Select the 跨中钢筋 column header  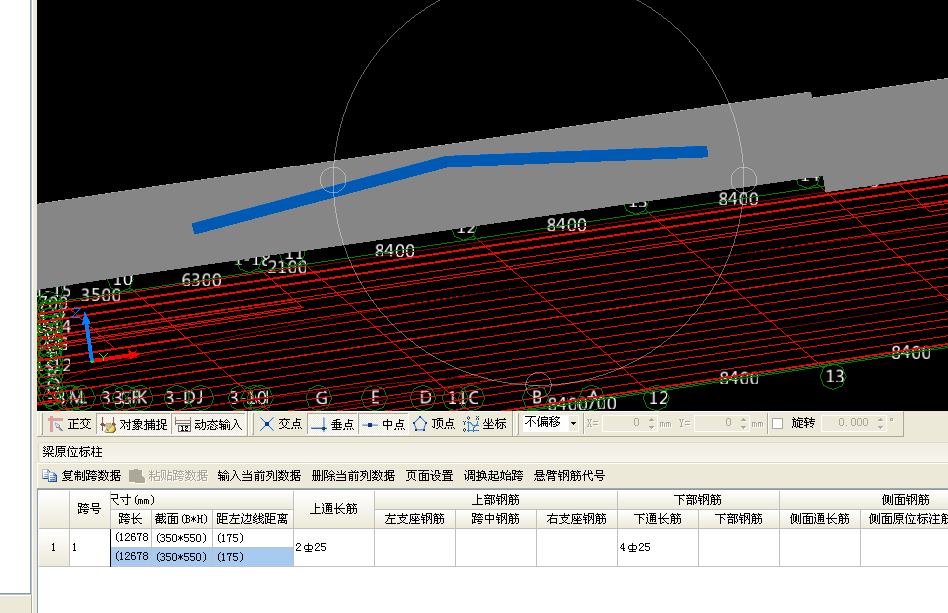pos(496,519)
